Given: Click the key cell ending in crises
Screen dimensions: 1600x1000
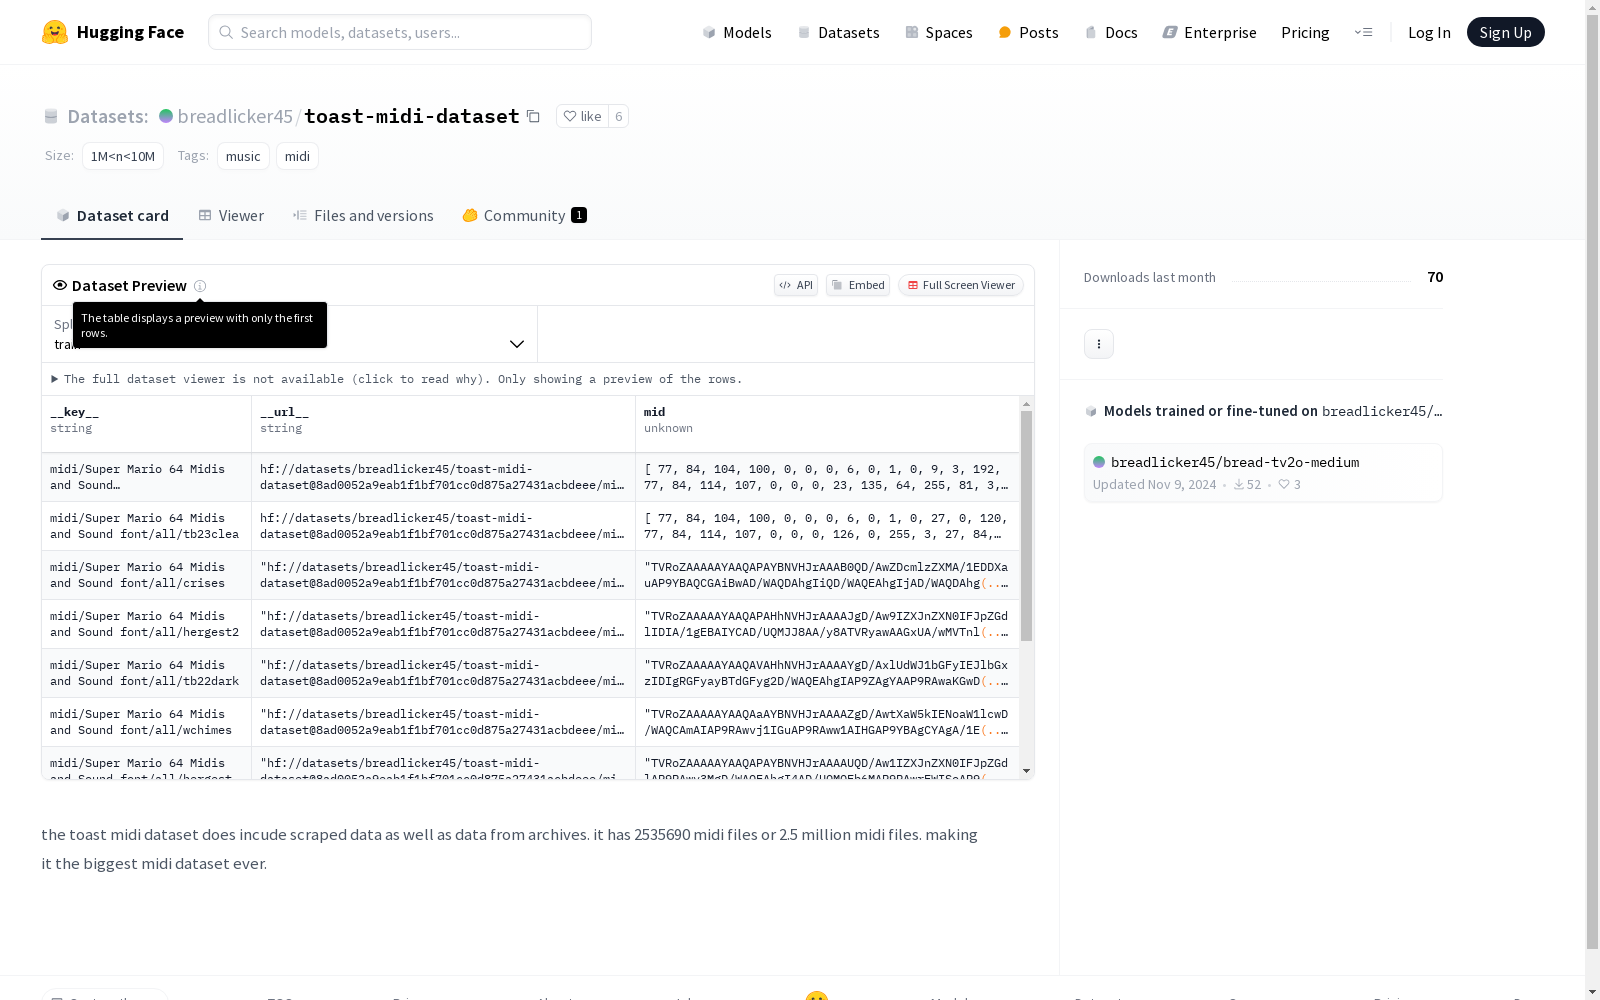Looking at the screenshot, I should coord(146,575).
